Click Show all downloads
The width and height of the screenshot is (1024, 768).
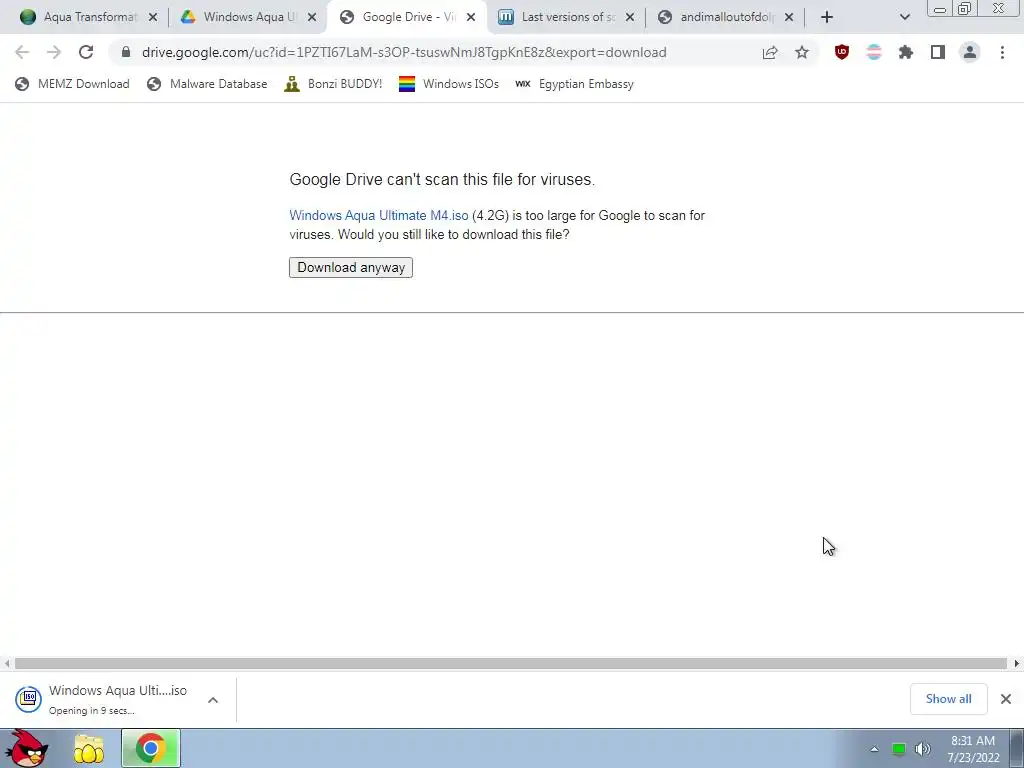(948, 699)
